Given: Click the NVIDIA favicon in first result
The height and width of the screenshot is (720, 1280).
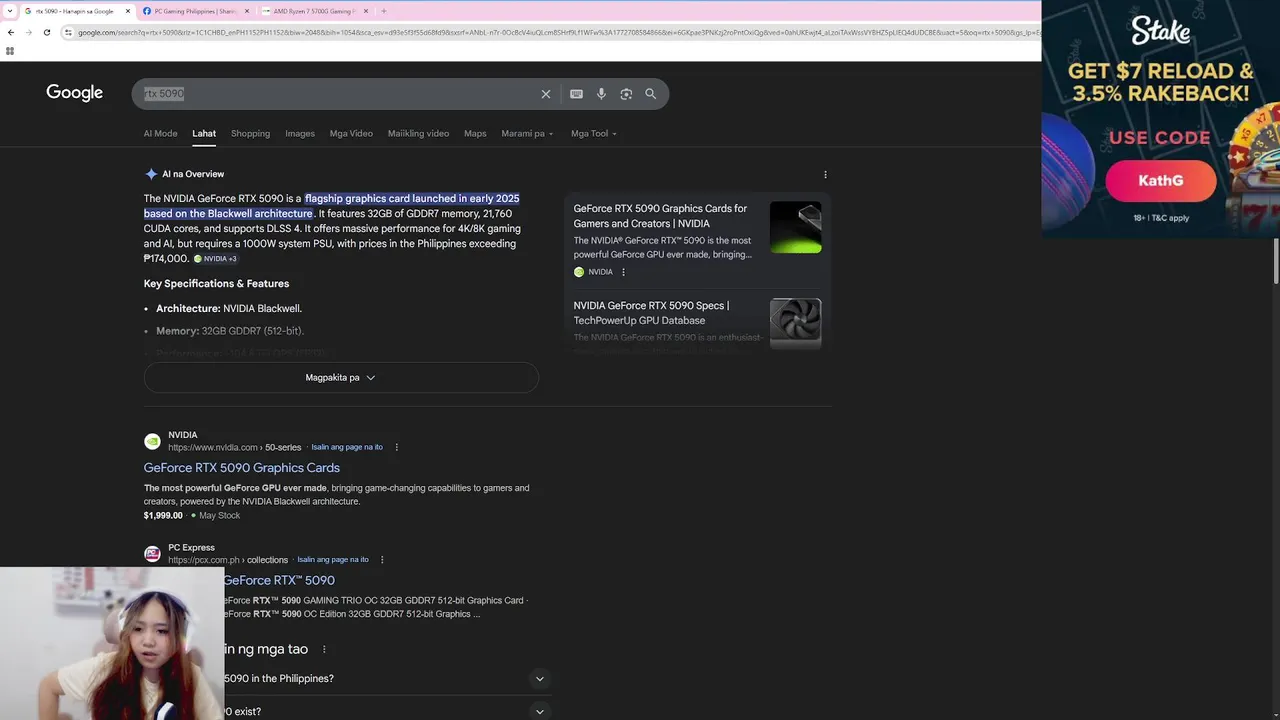Looking at the screenshot, I should (152, 441).
